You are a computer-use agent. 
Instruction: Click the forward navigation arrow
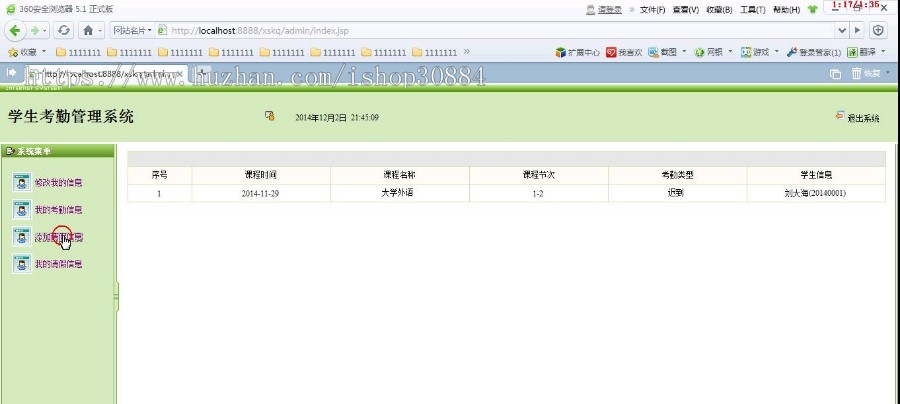pos(34,30)
